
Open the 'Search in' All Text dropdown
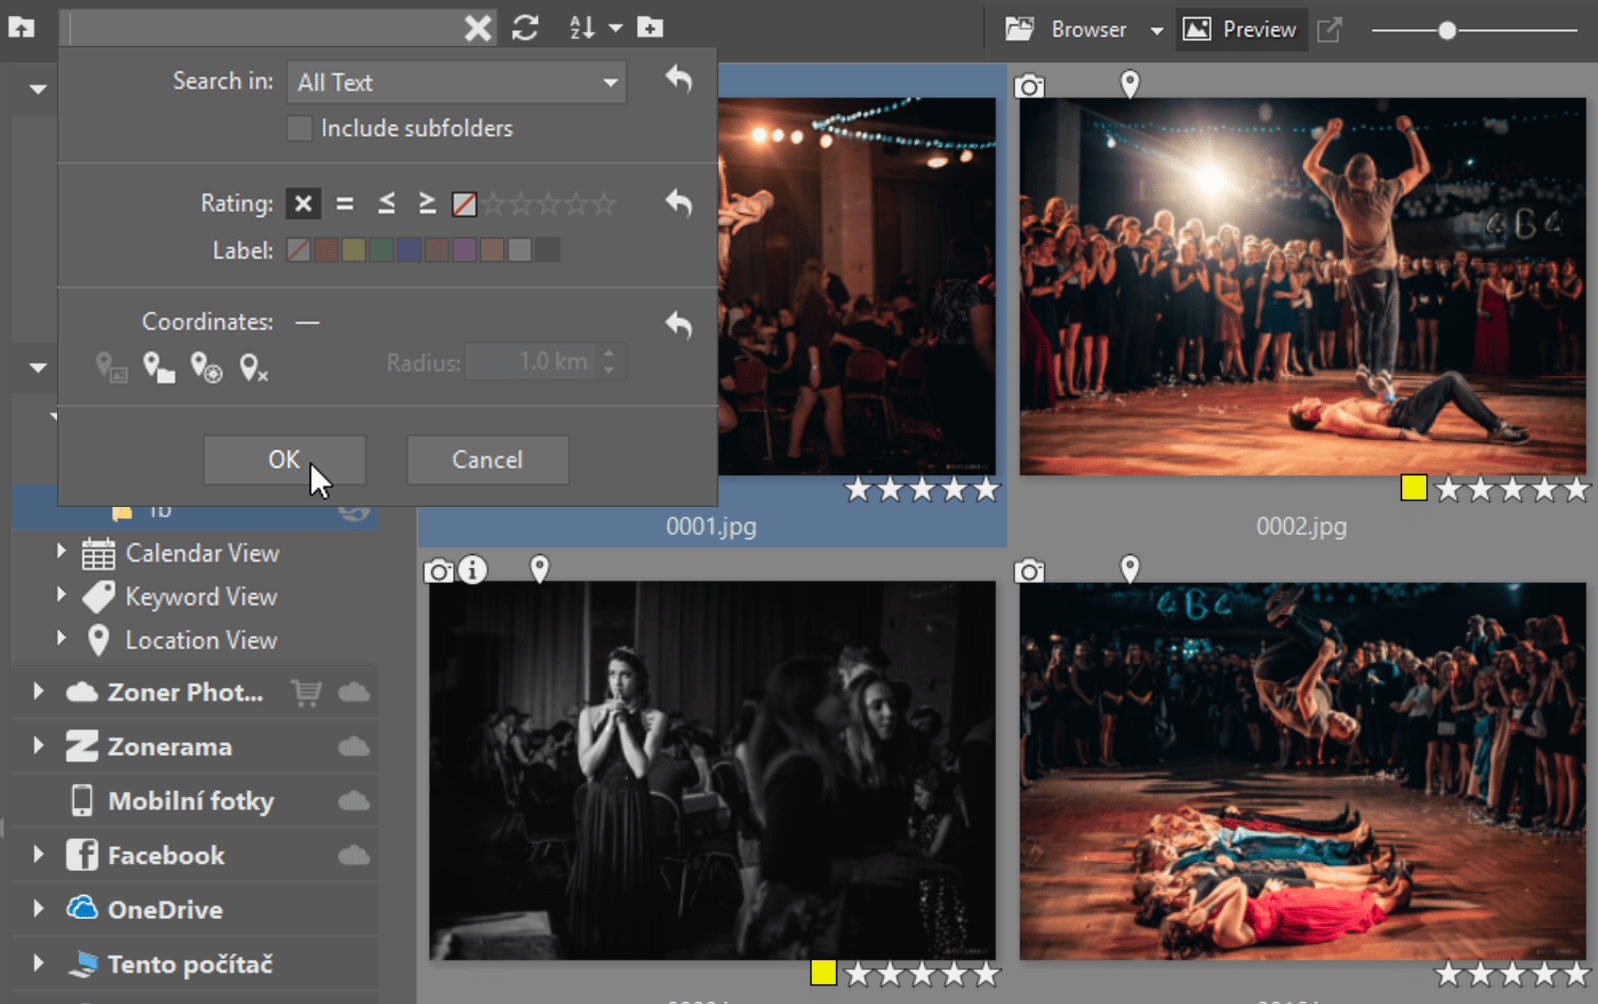(x=457, y=82)
